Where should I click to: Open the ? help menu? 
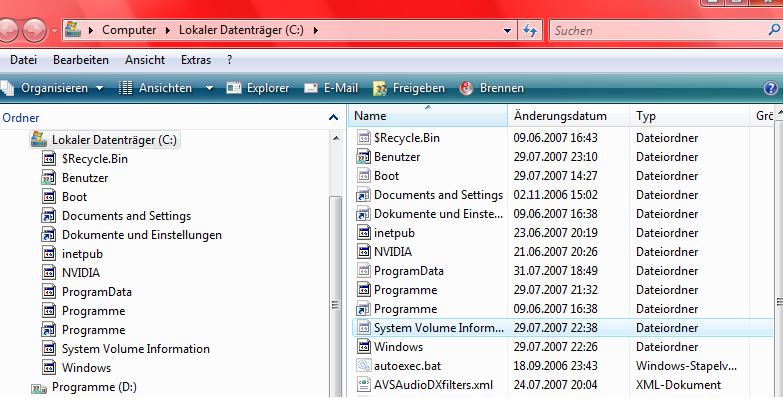(x=229, y=60)
